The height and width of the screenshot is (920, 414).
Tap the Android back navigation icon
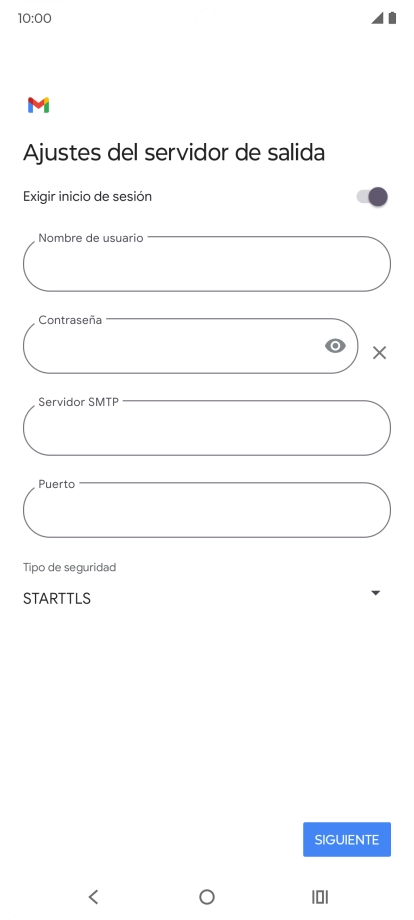[x=93, y=897]
